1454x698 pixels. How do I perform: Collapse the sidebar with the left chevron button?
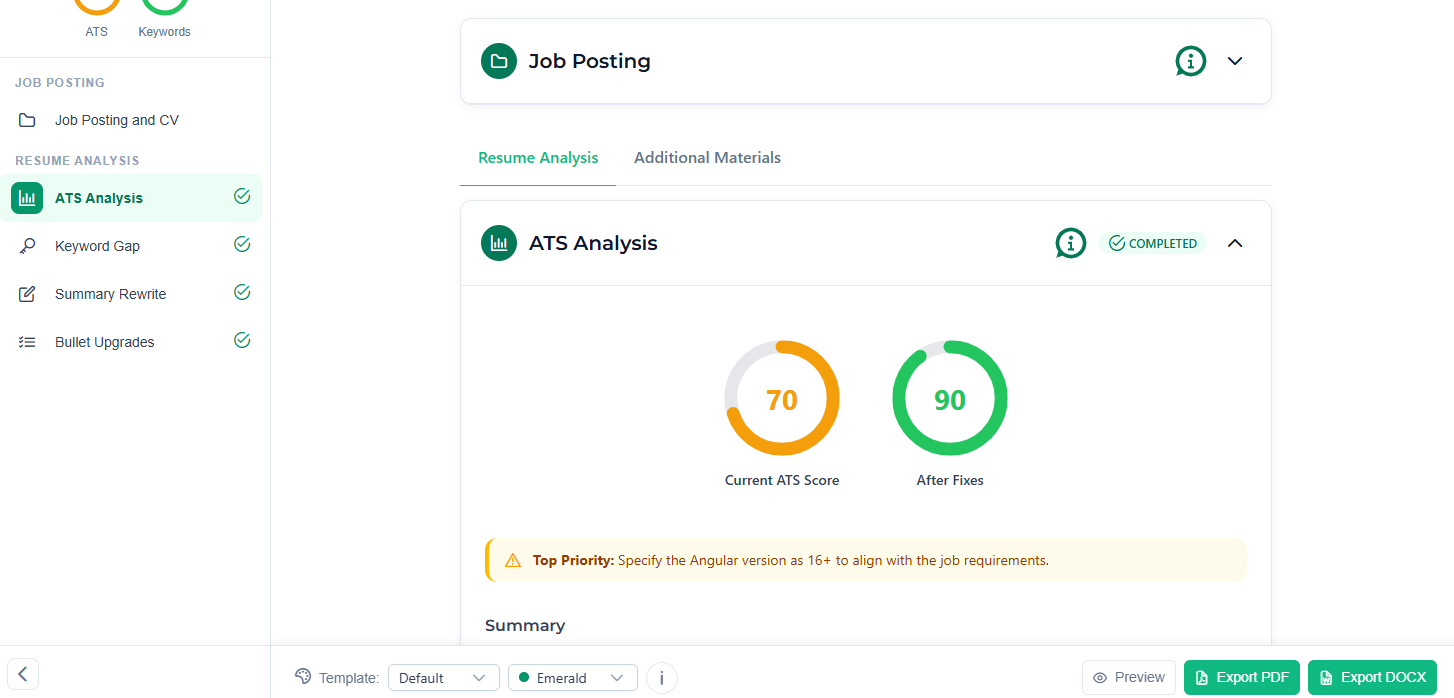pyautogui.click(x=23, y=673)
